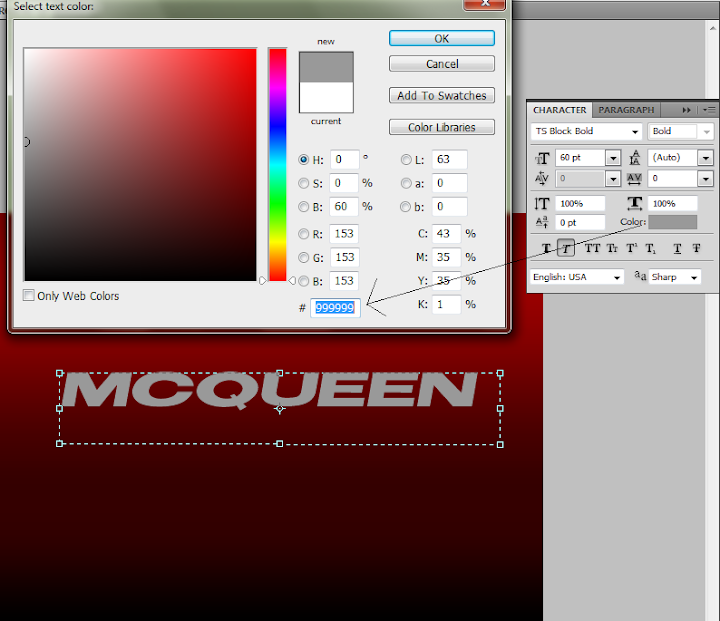Close the Select text color dialog

point(485,4)
